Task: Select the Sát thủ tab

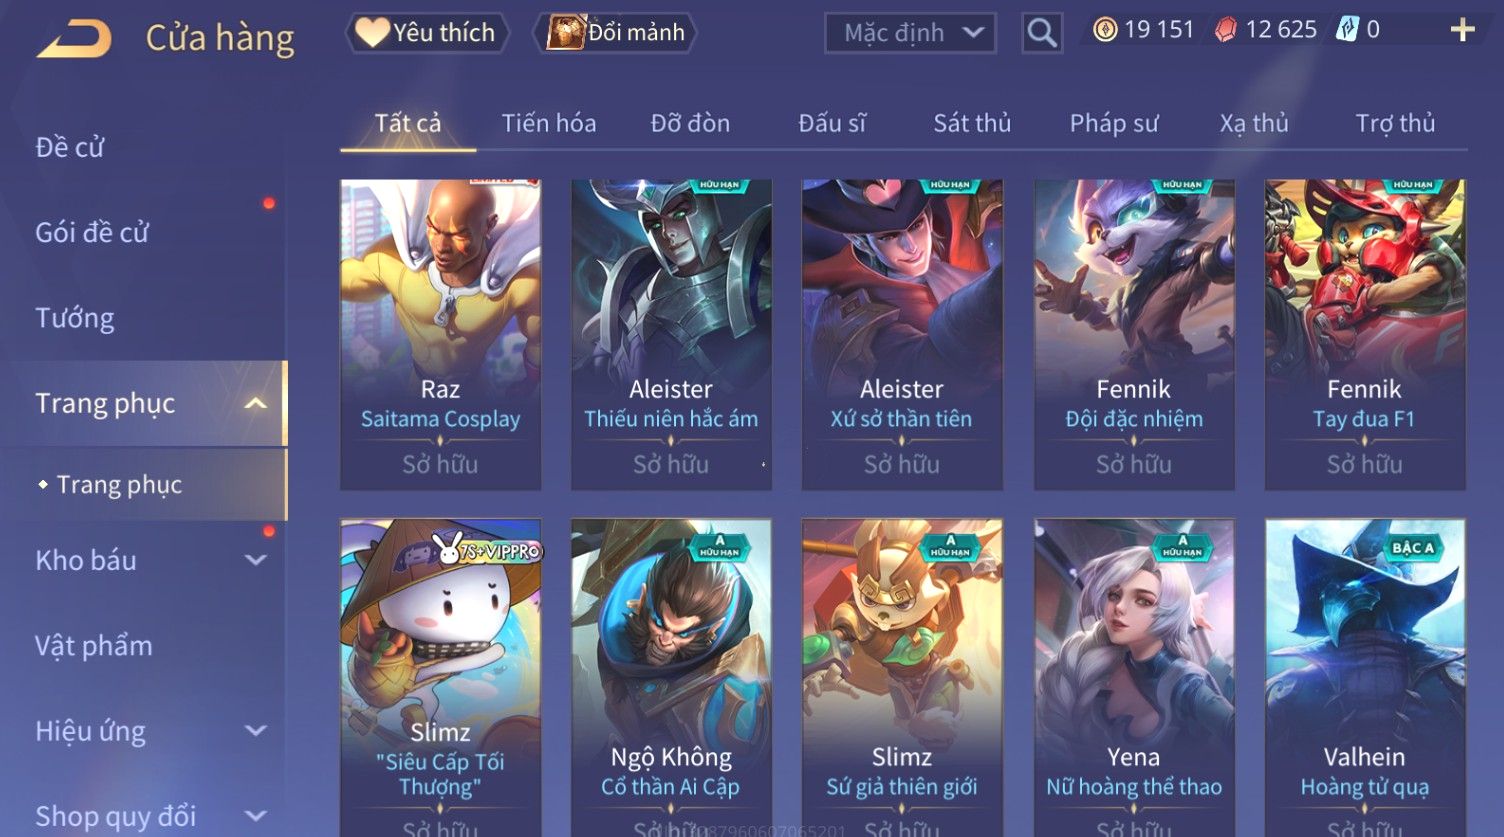Action: [x=972, y=123]
